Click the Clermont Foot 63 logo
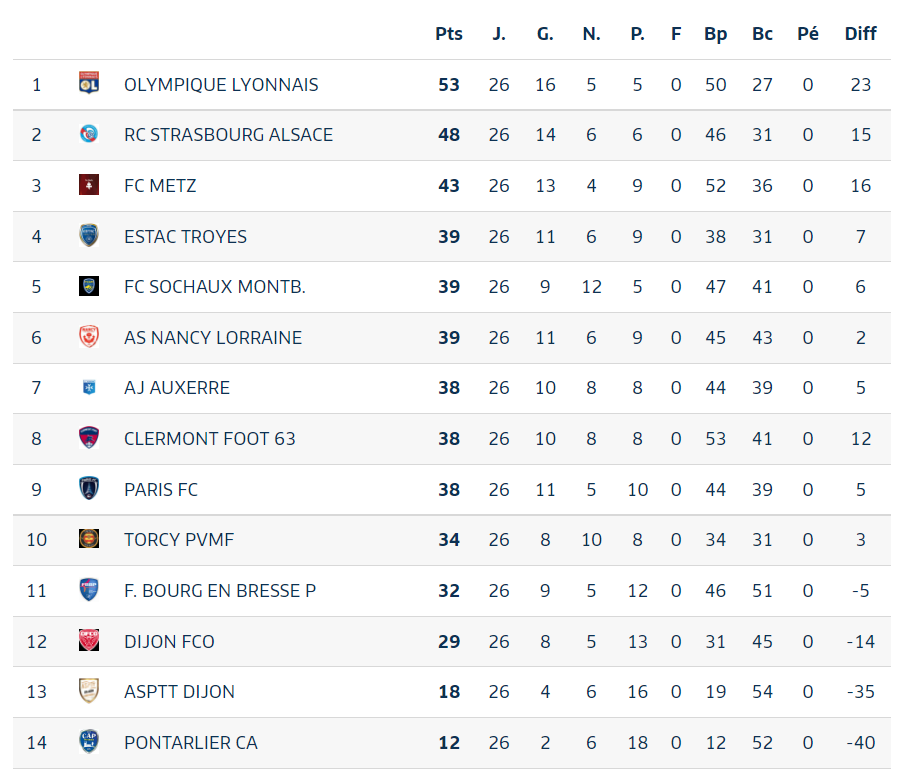Image resolution: width=908 pixels, height=773 pixels. tap(89, 438)
